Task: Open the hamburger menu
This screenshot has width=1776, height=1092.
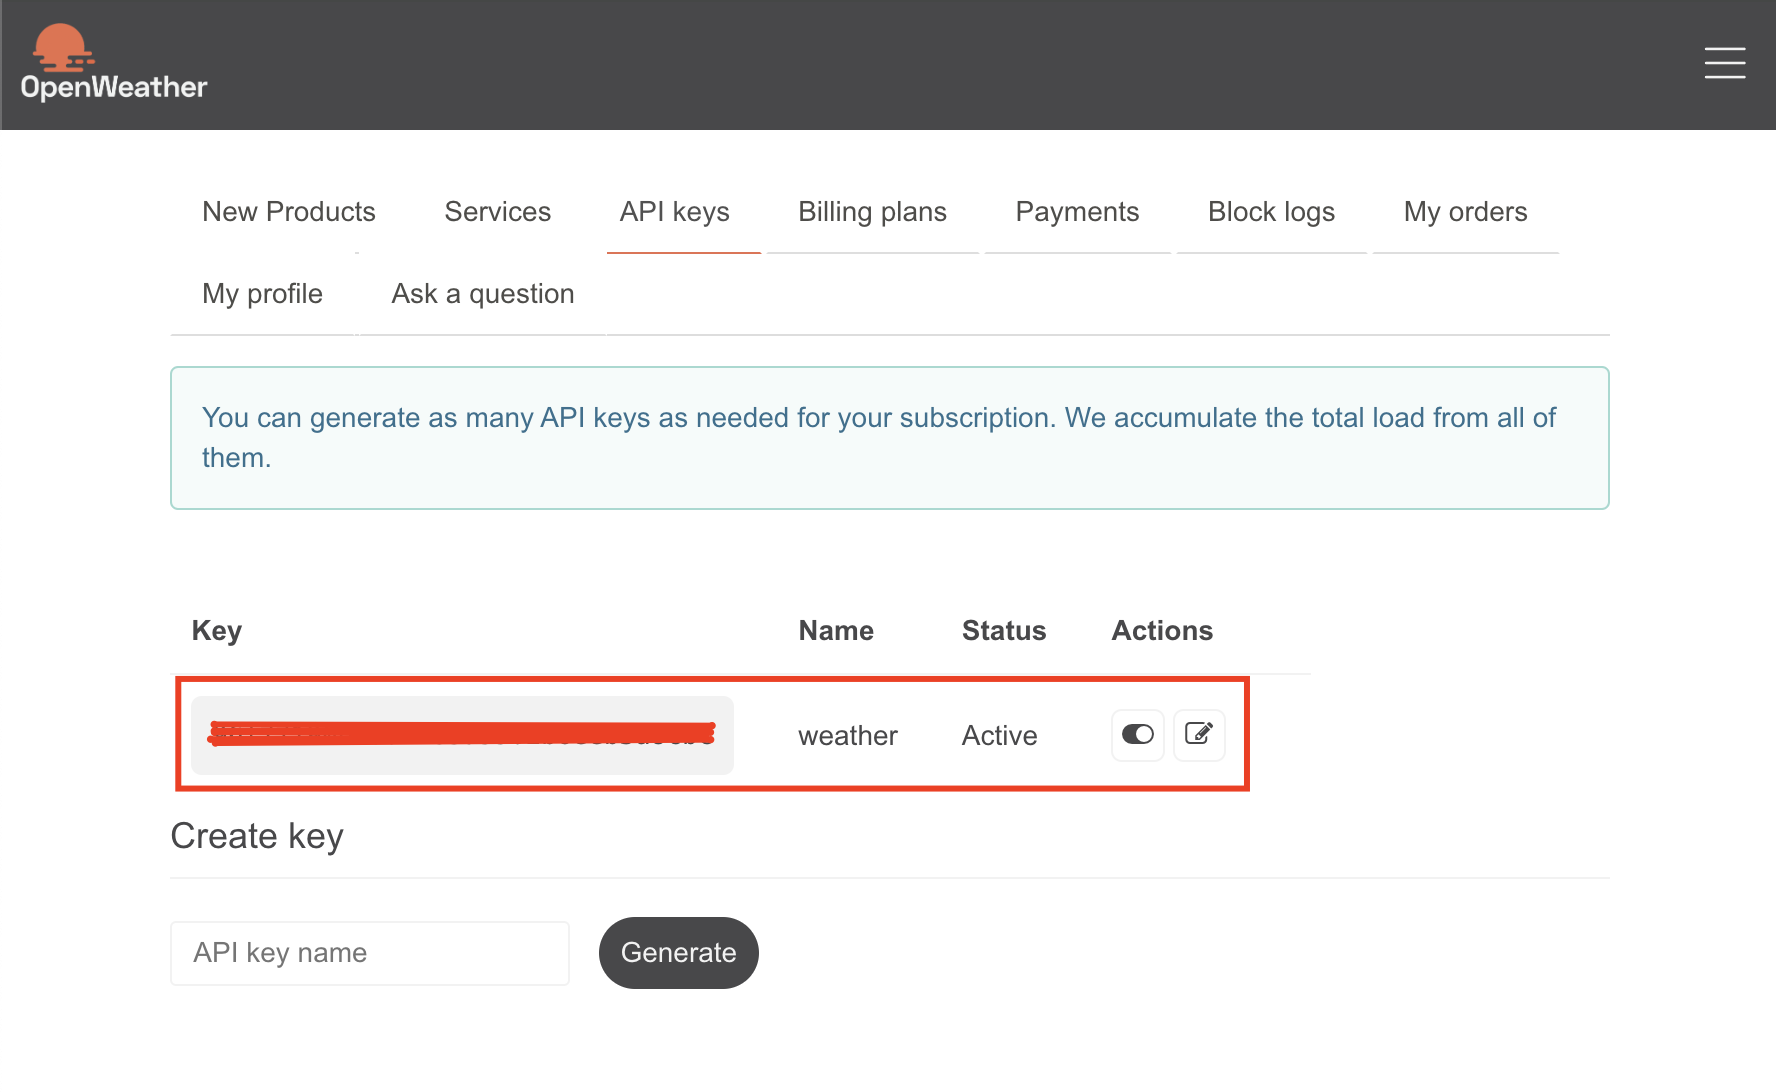Action: pyautogui.click(x=1725, y=63)
